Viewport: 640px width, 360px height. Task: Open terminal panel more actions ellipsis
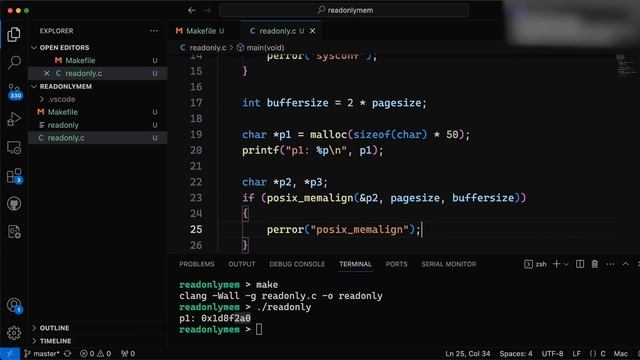pyautogui.click(x=610, y=264)
